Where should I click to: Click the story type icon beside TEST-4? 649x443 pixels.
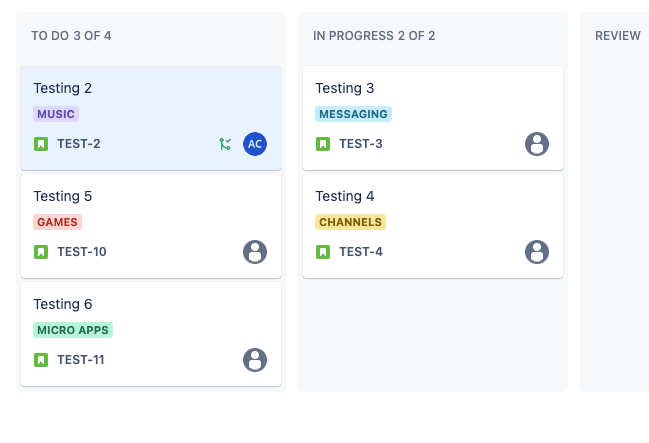pos(323,252)
